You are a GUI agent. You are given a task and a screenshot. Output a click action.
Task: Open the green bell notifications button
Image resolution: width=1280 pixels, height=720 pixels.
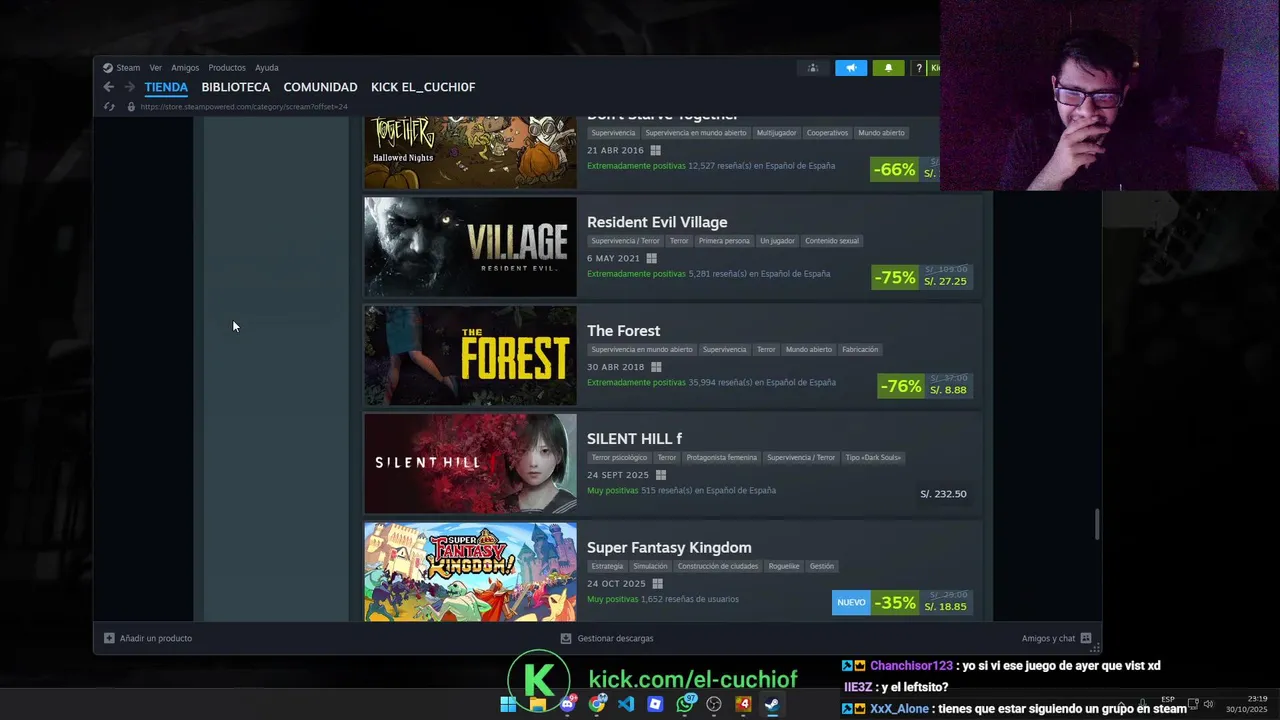(x=888, y=68)
